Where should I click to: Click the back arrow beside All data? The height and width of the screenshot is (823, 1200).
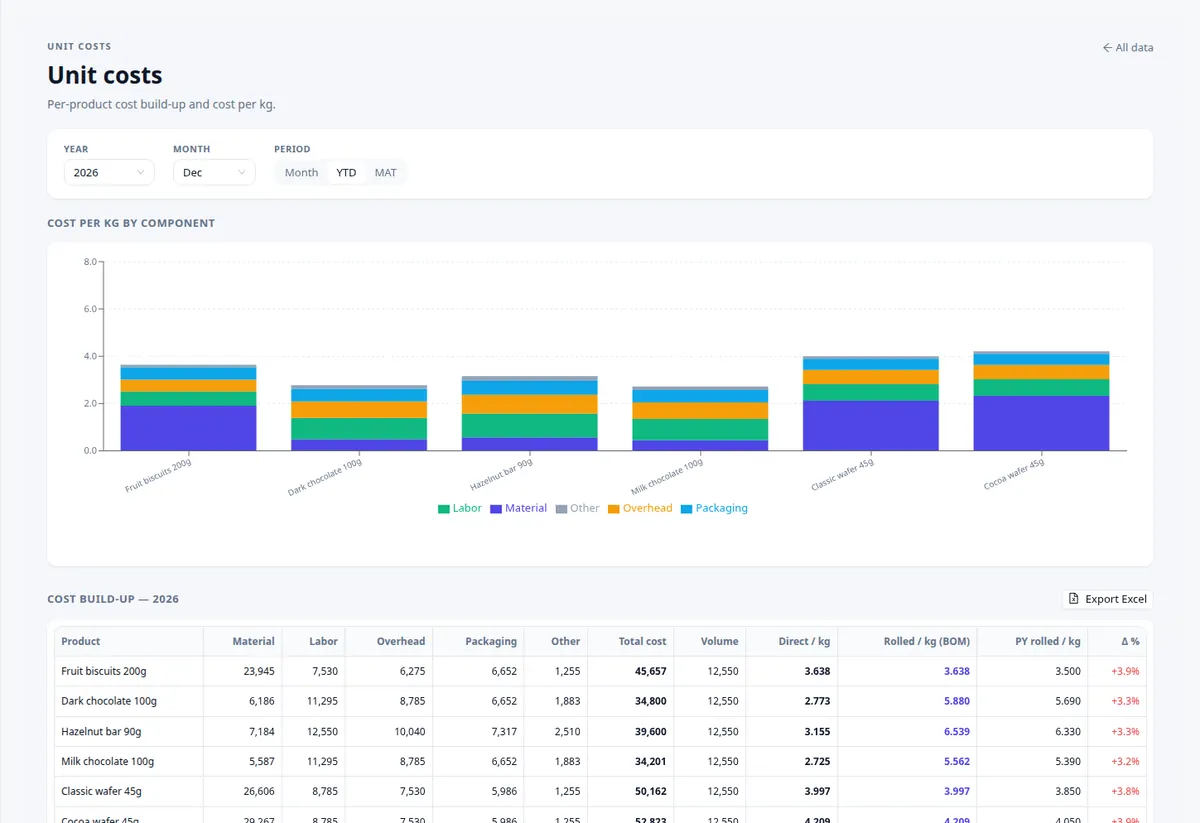[1107, 48]
